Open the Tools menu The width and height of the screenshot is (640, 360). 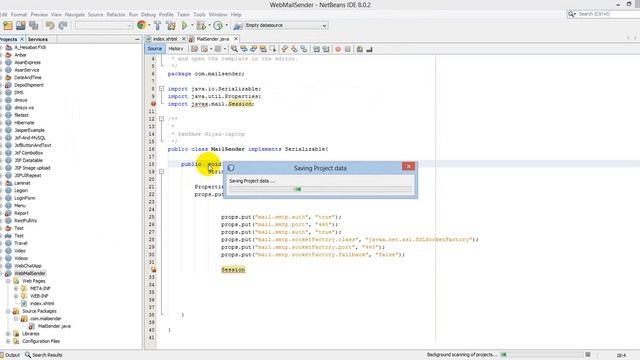tap(200, 14)
